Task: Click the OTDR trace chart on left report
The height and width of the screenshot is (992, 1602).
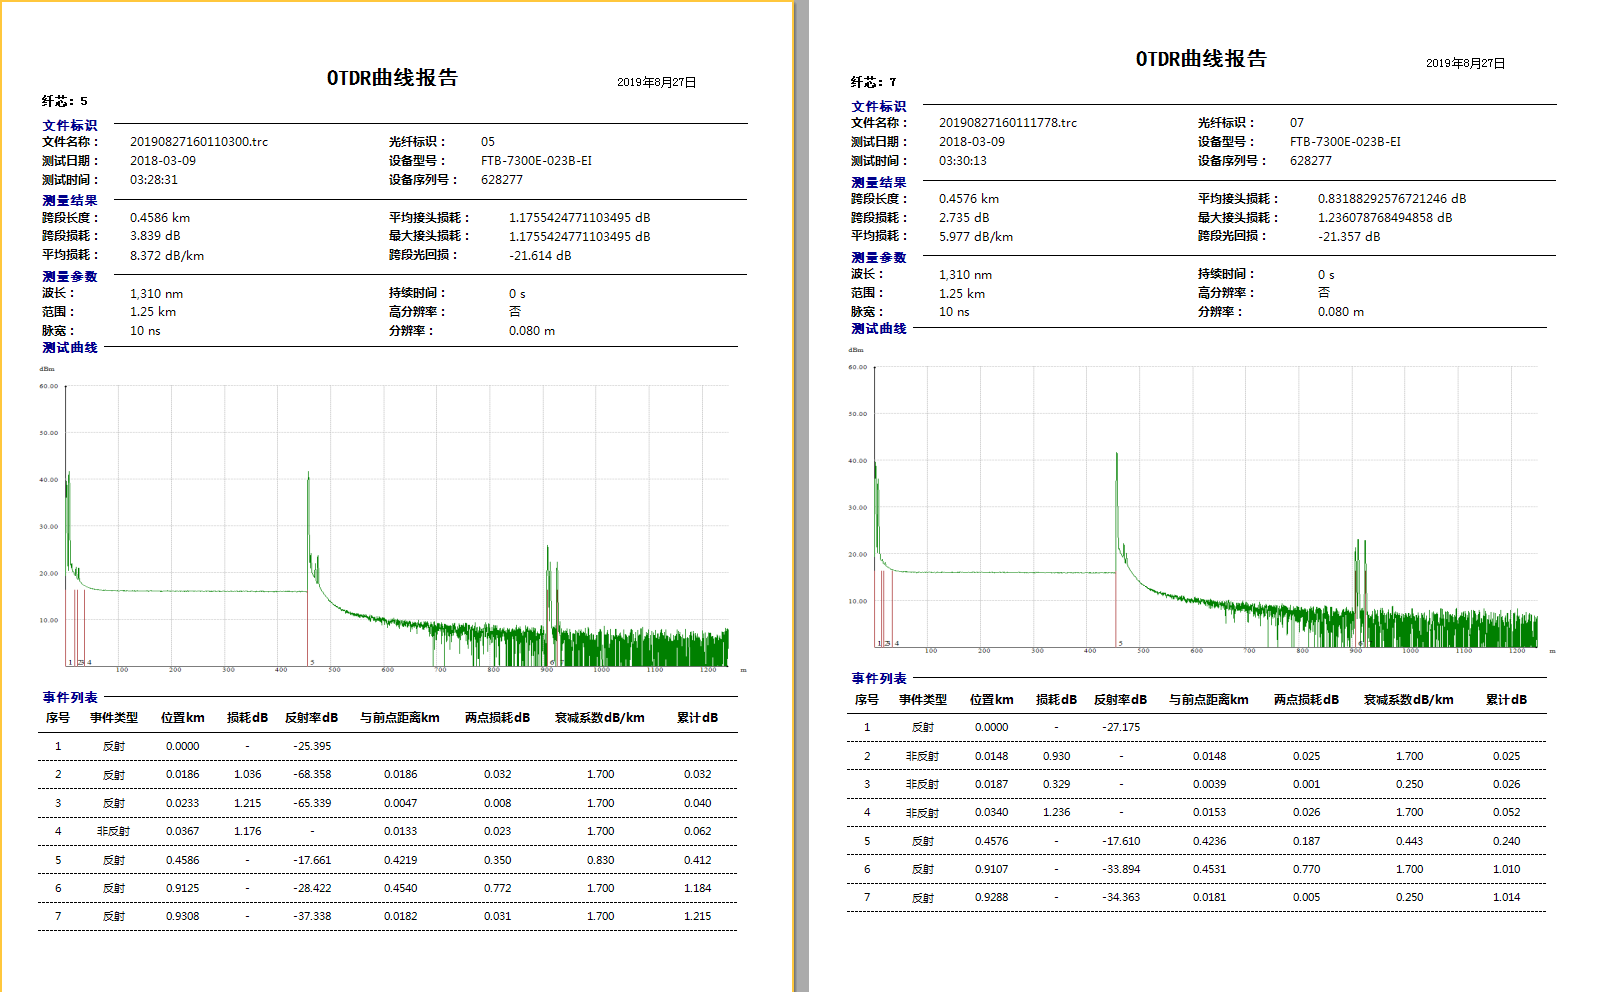Action: point(400,530)
